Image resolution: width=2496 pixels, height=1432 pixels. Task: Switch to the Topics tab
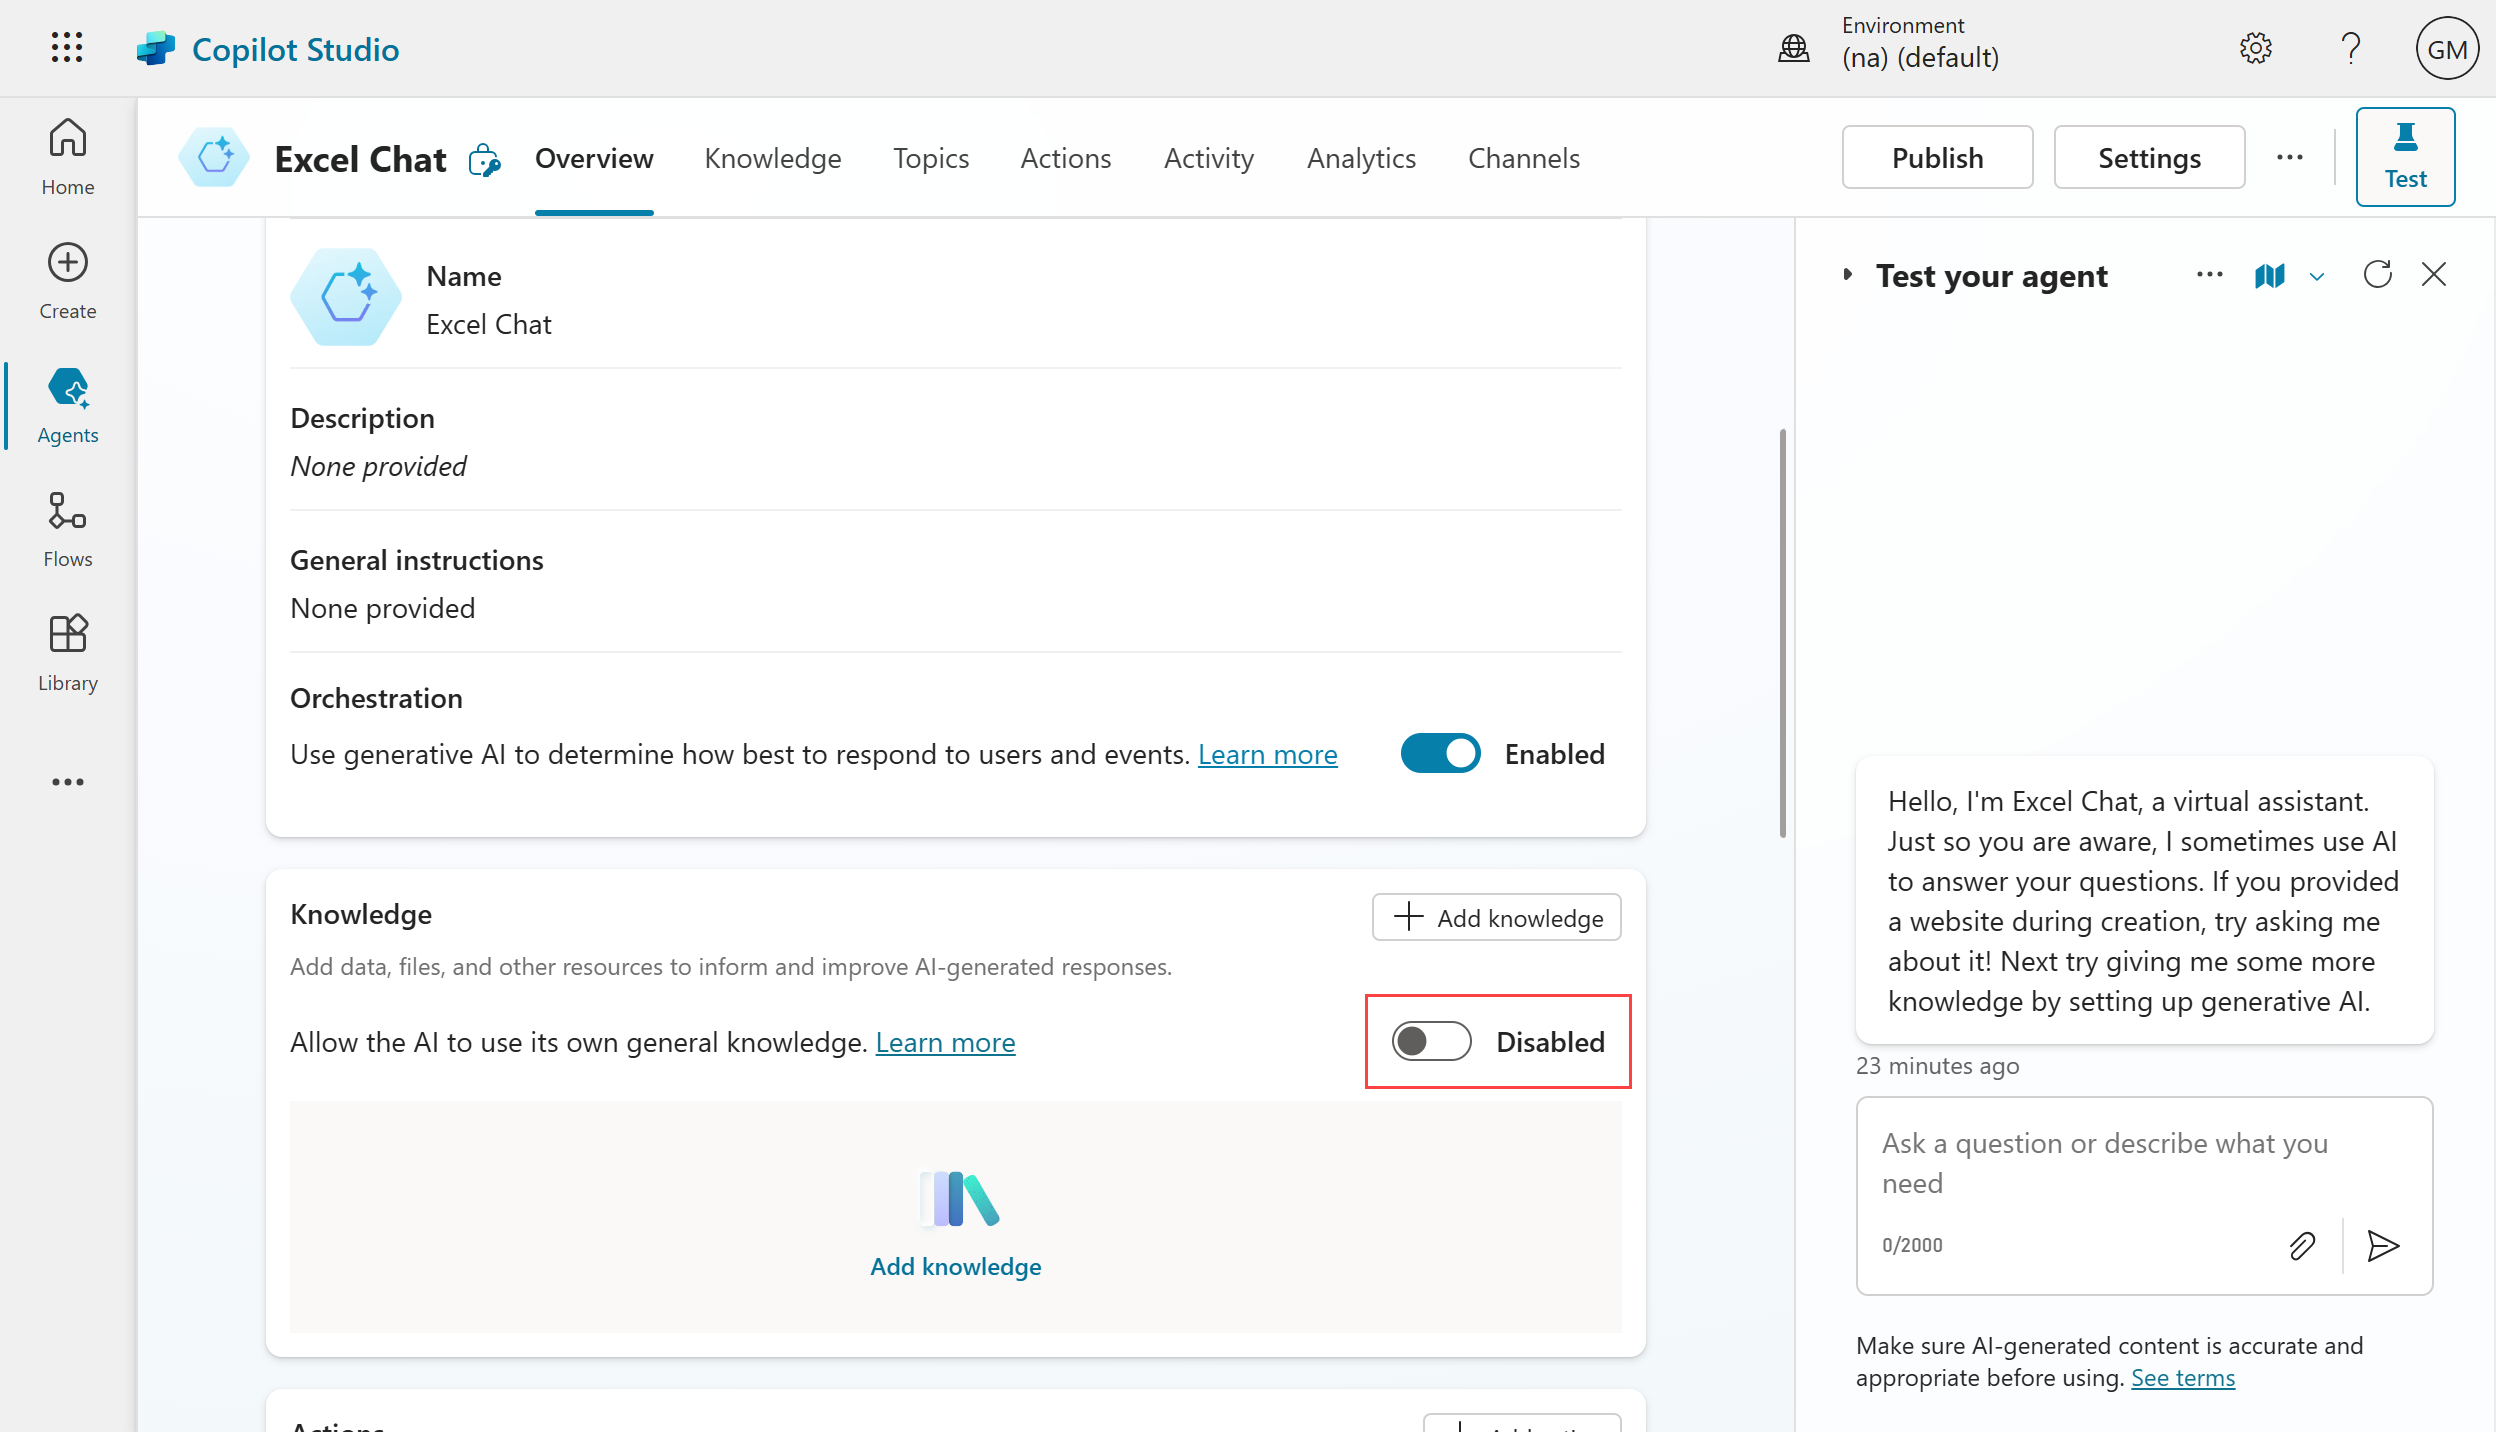point(930,158)
